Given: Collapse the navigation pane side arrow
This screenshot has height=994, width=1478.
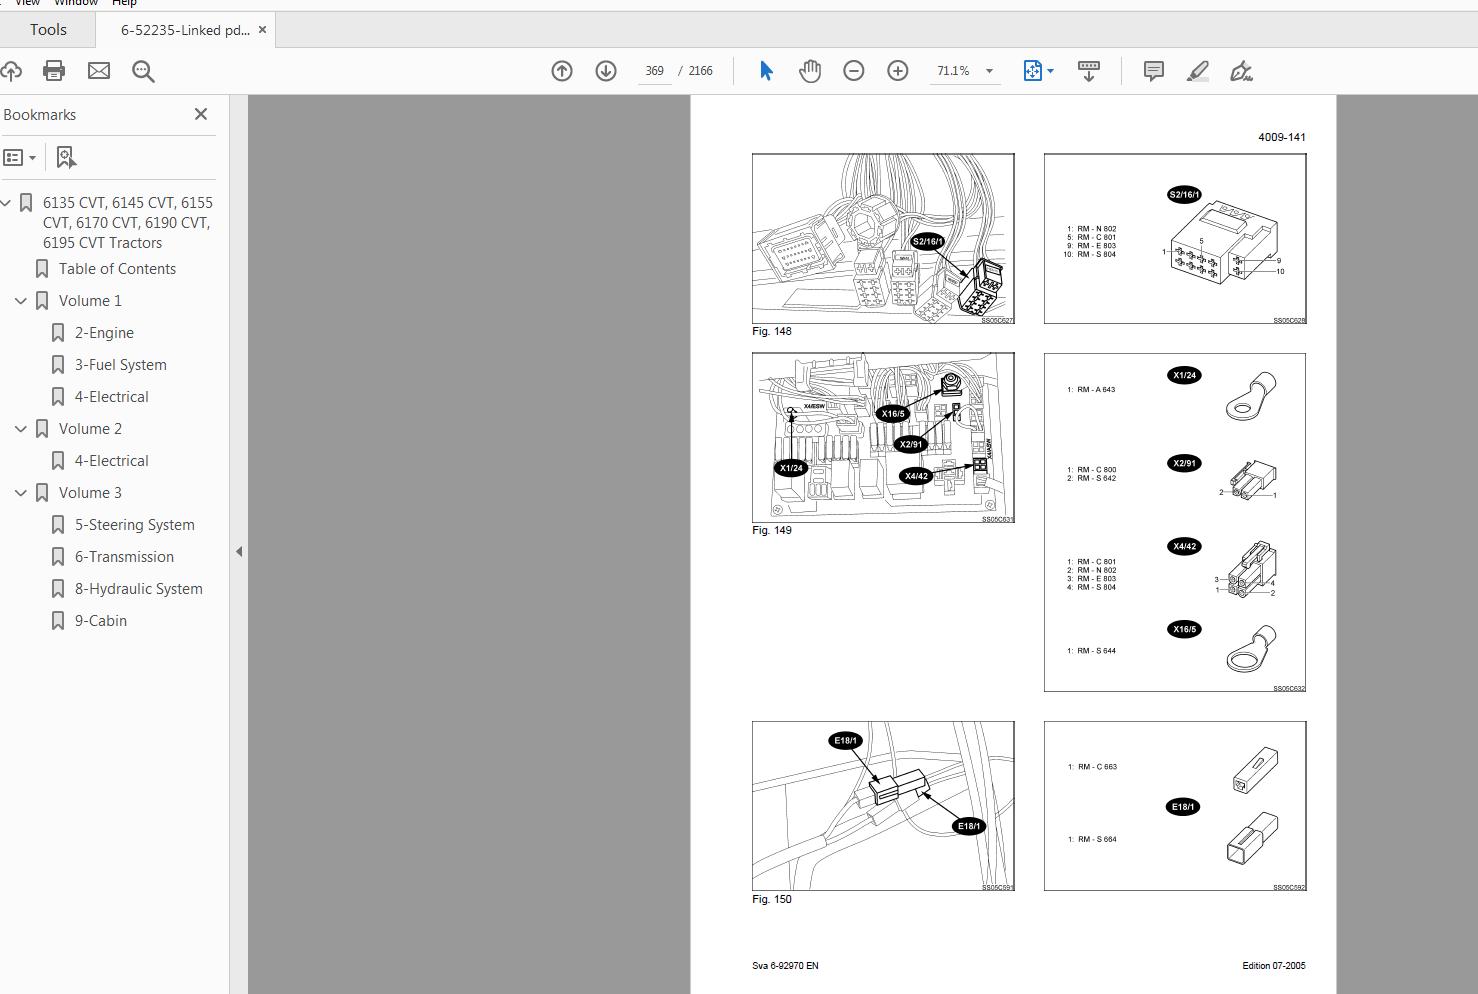Looking at the screenshot, I should coord(239,551).
